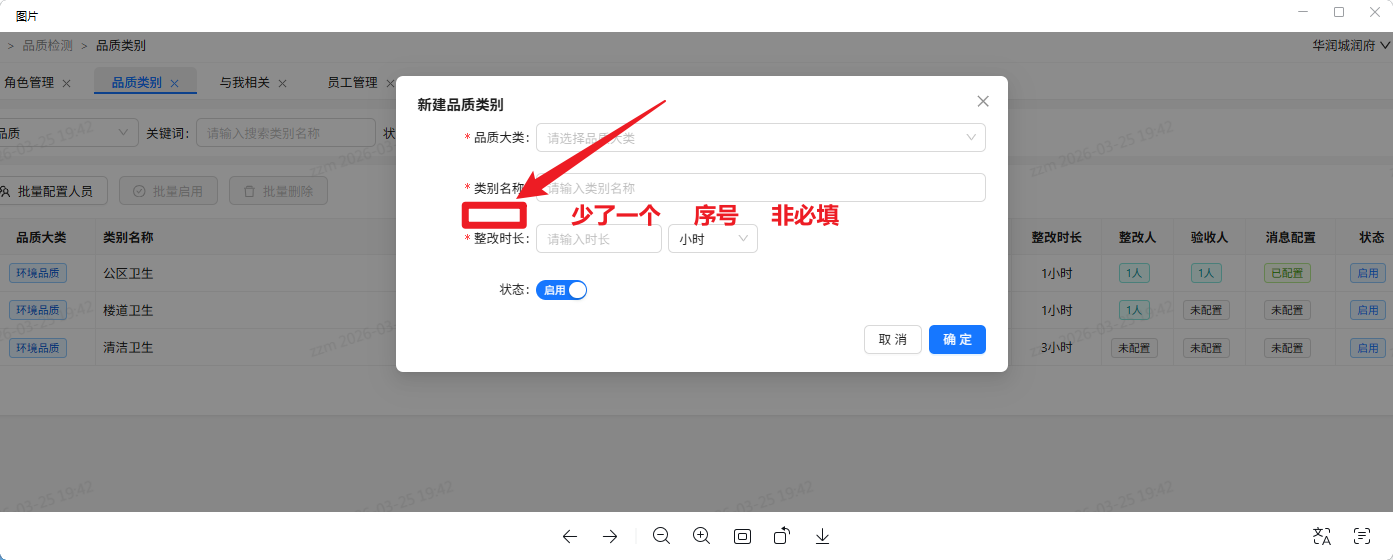Image resolution: width=1393 pixels, height=560 pixels.
Task: Click the 整改人 column header
Action: click(1137, 237)
